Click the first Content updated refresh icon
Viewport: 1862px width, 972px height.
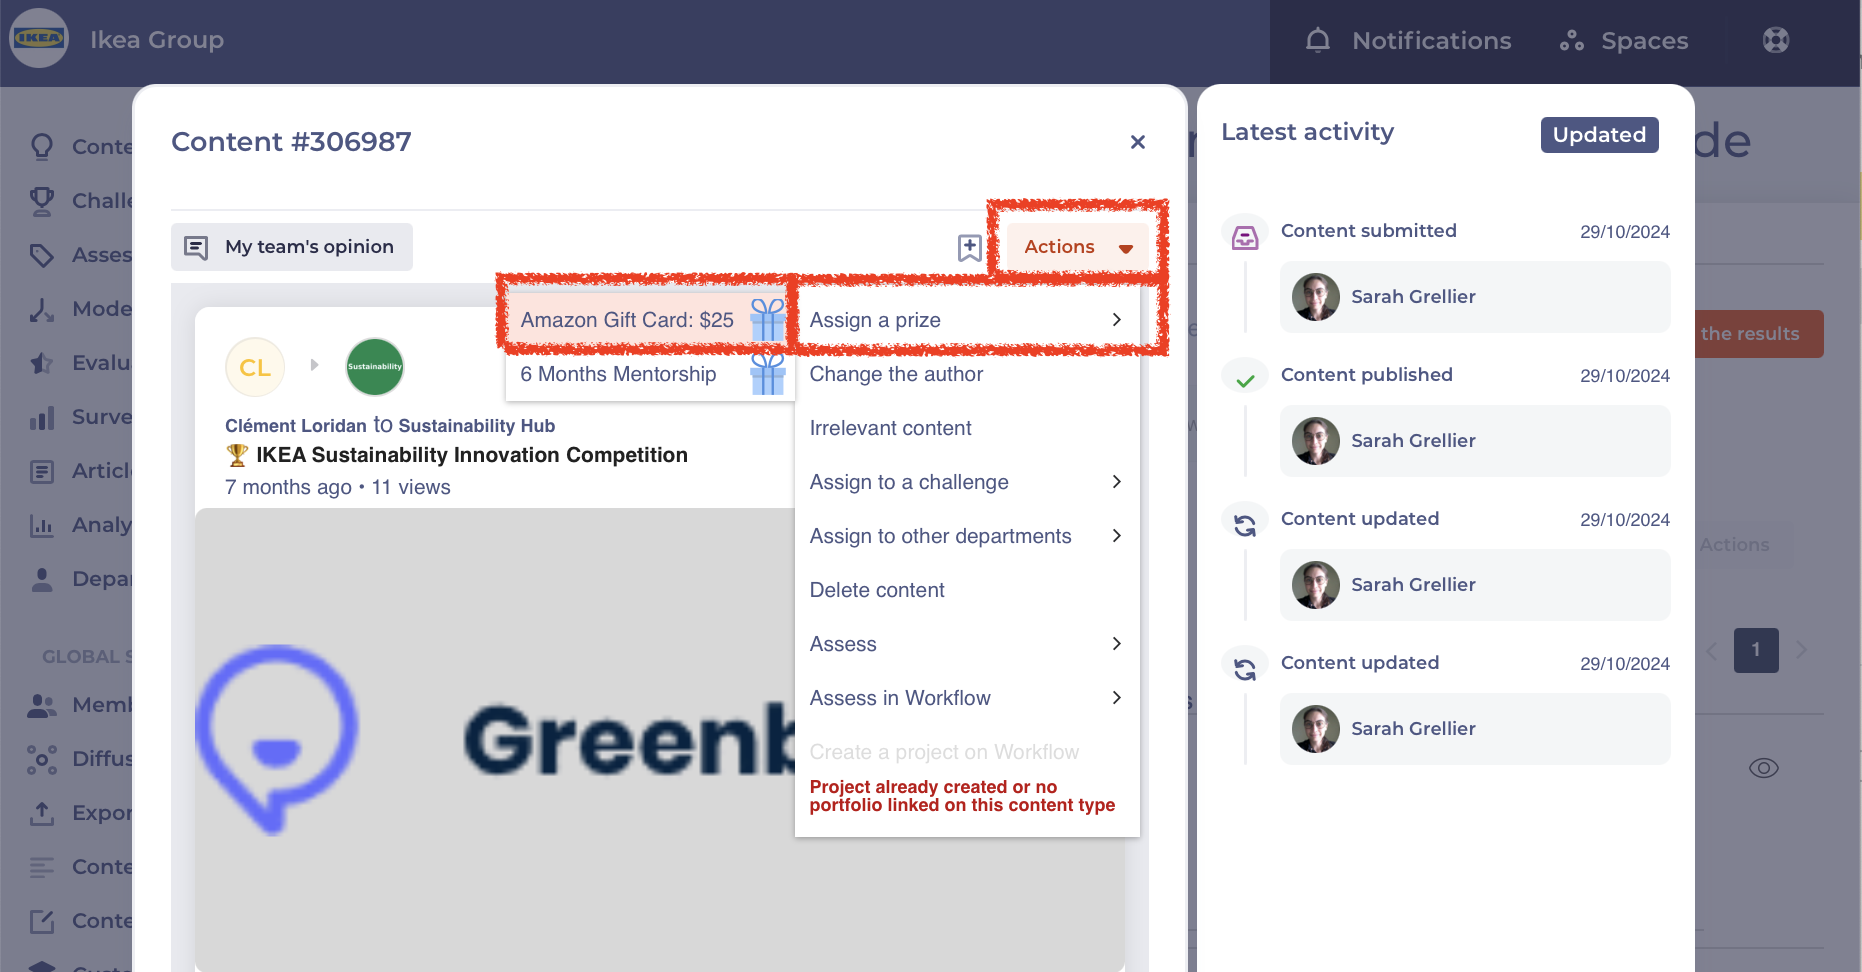click(x=1245, y=525)
